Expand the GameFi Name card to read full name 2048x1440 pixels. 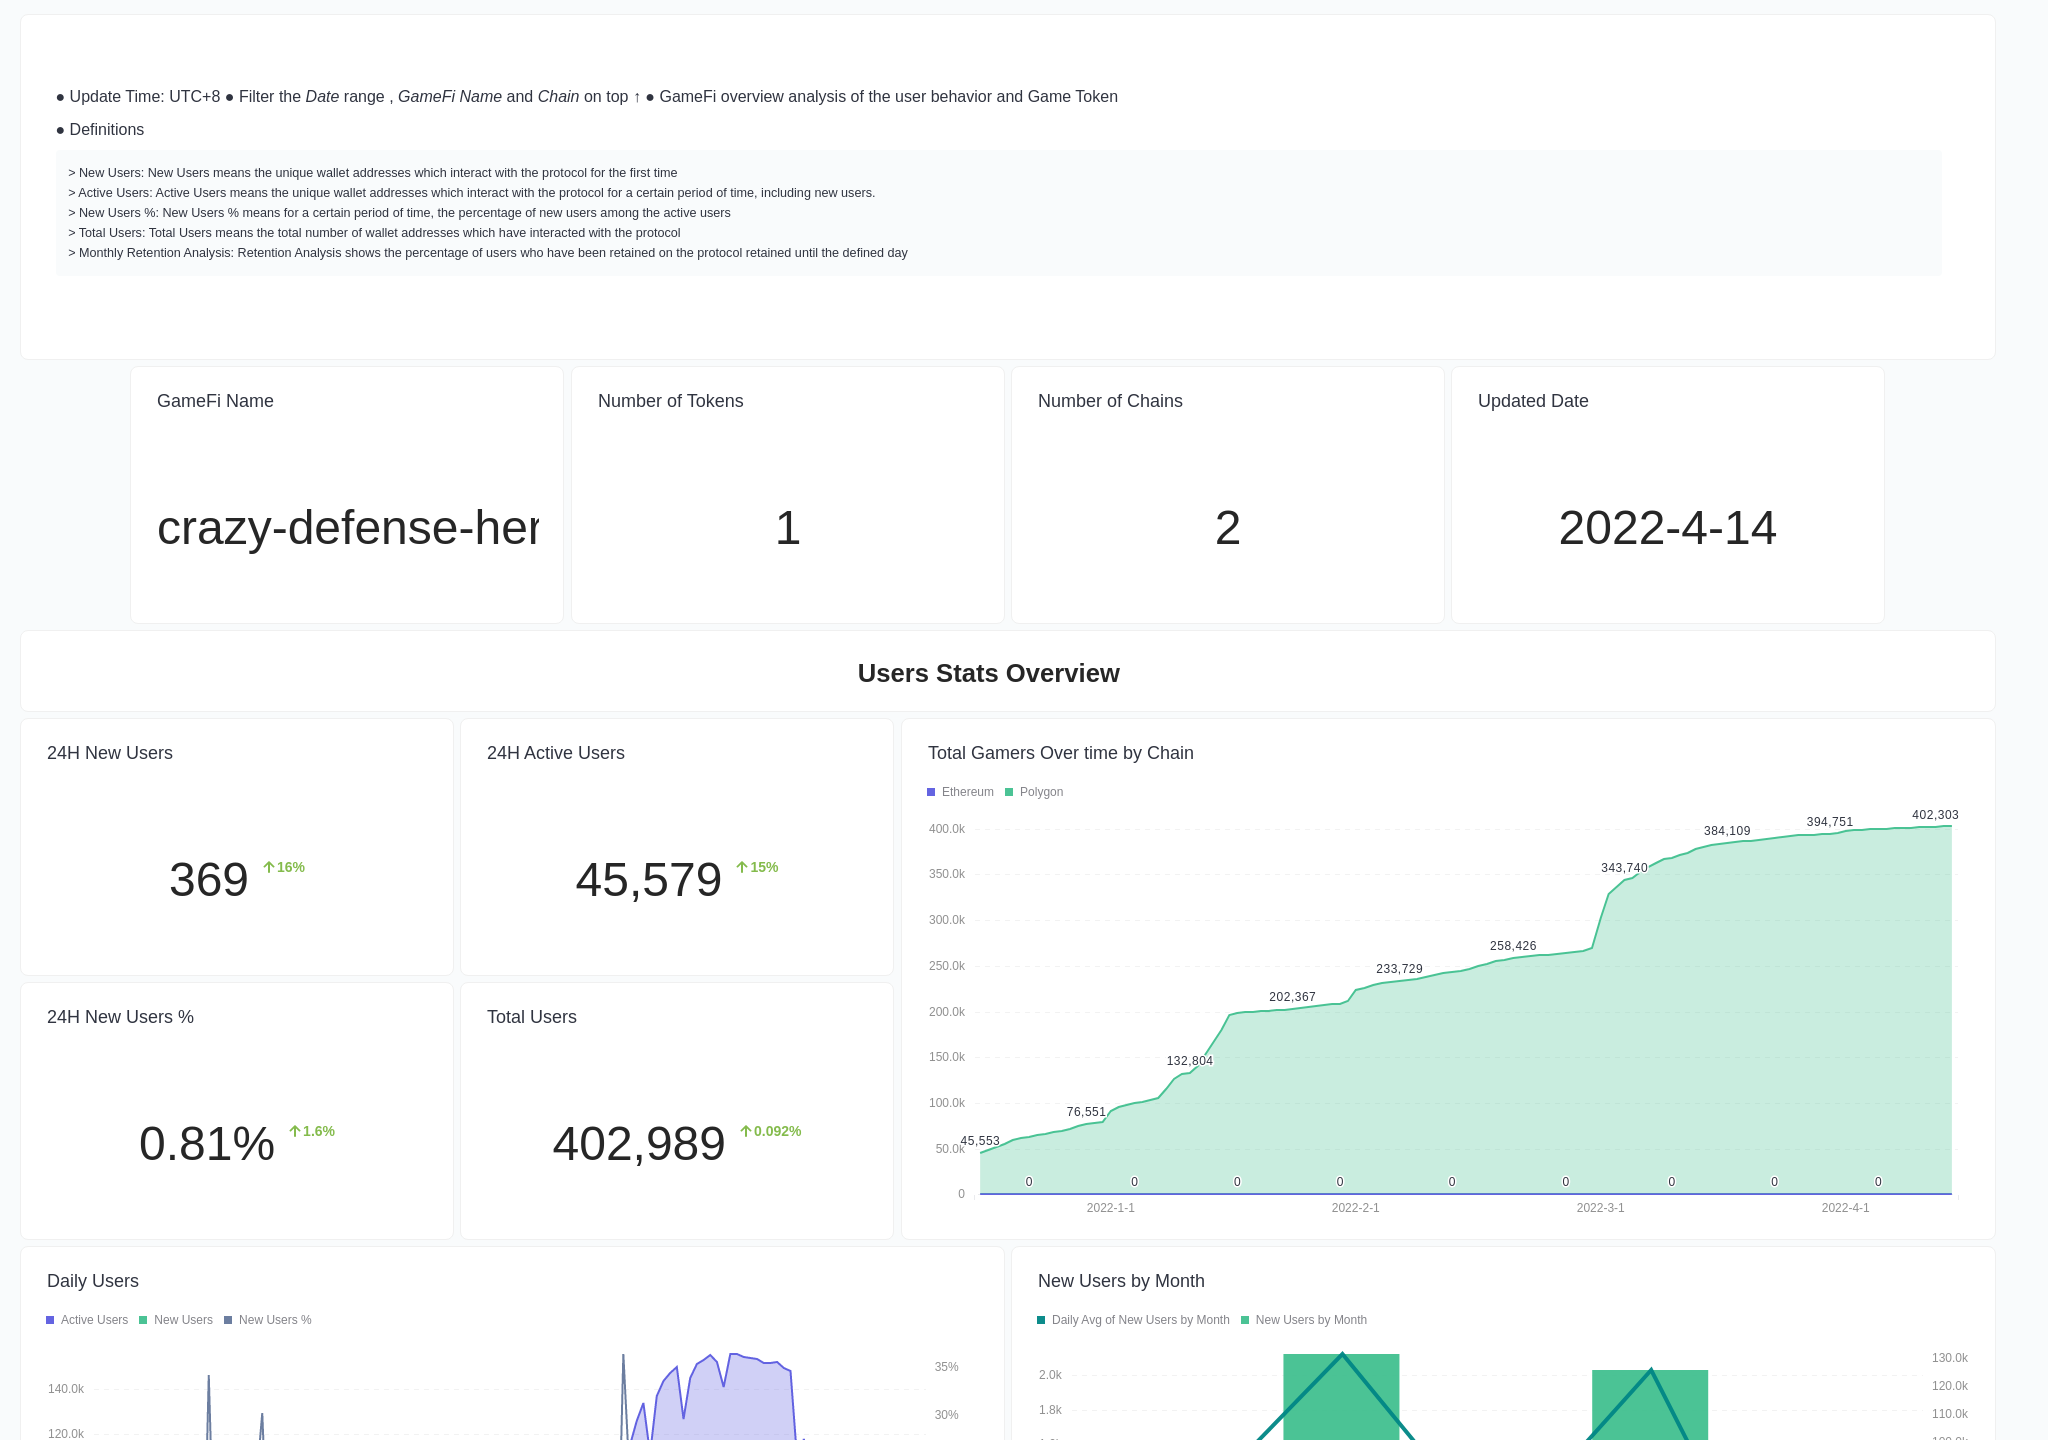347,528
